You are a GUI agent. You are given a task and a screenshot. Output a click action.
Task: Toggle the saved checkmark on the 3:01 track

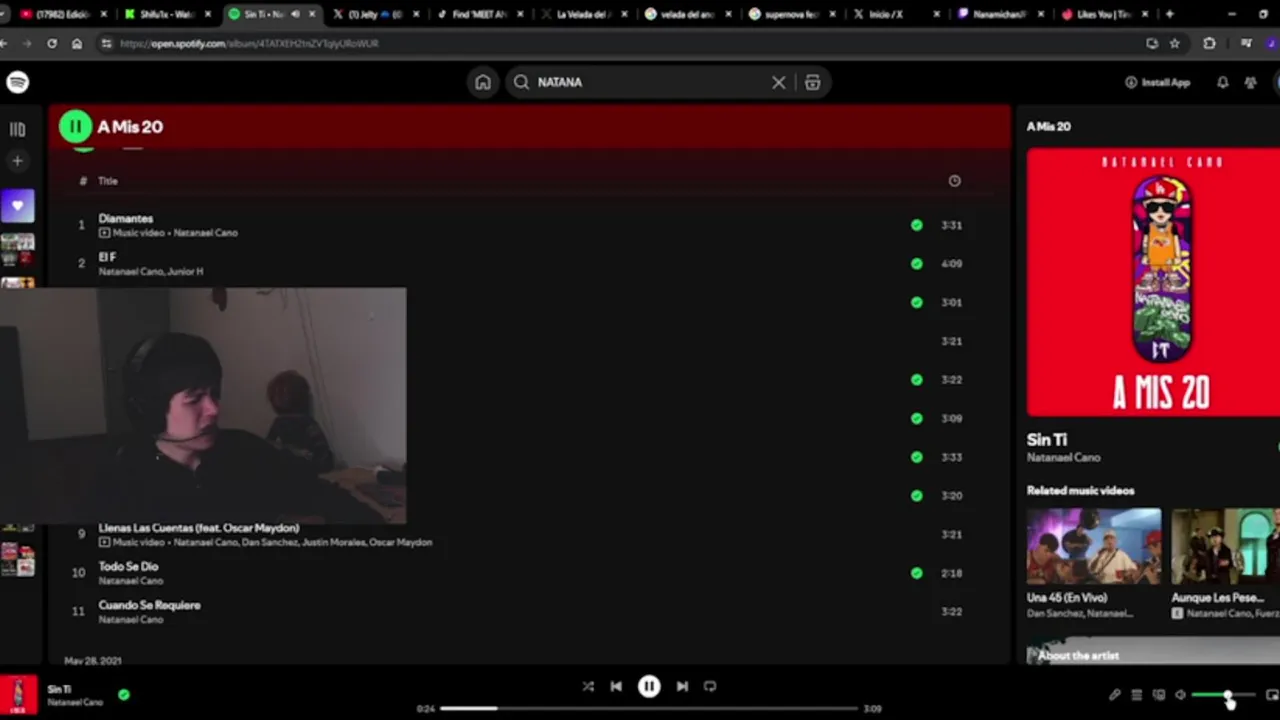point(916,302)
